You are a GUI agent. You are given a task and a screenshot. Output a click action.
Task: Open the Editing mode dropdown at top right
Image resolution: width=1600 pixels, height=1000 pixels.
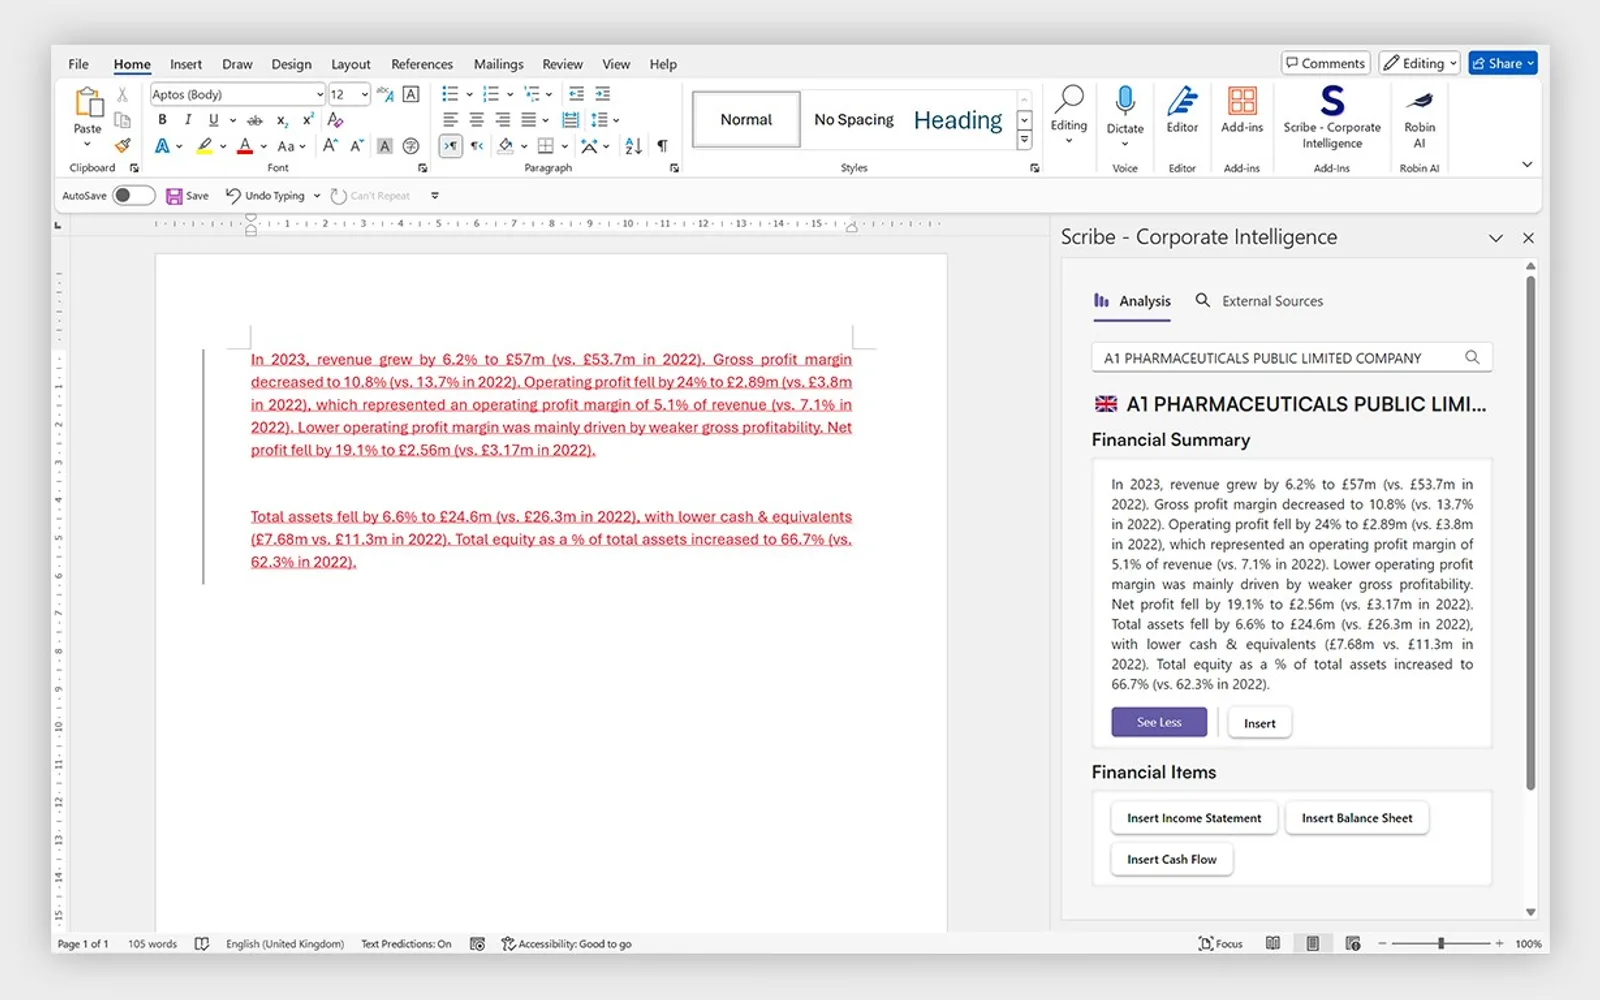pyautogui.click(x=1419, y=63)
